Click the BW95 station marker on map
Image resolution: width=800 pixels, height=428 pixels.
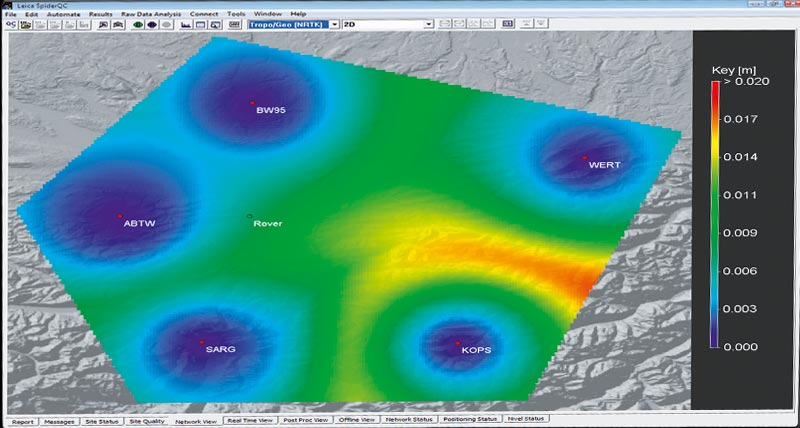point(253,103)
